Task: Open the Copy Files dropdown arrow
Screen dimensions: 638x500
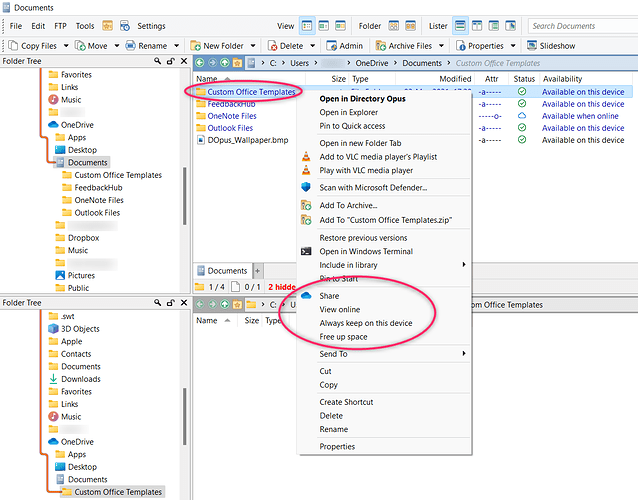Action: tap(66, 46)
